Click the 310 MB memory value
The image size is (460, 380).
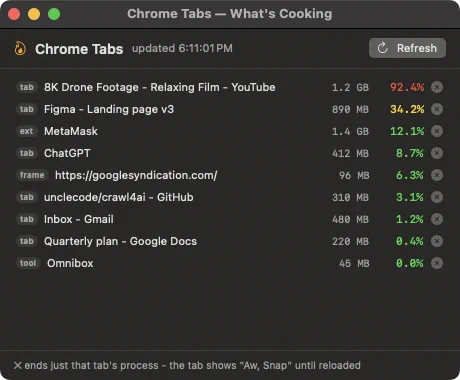click(x=350, y=197)
